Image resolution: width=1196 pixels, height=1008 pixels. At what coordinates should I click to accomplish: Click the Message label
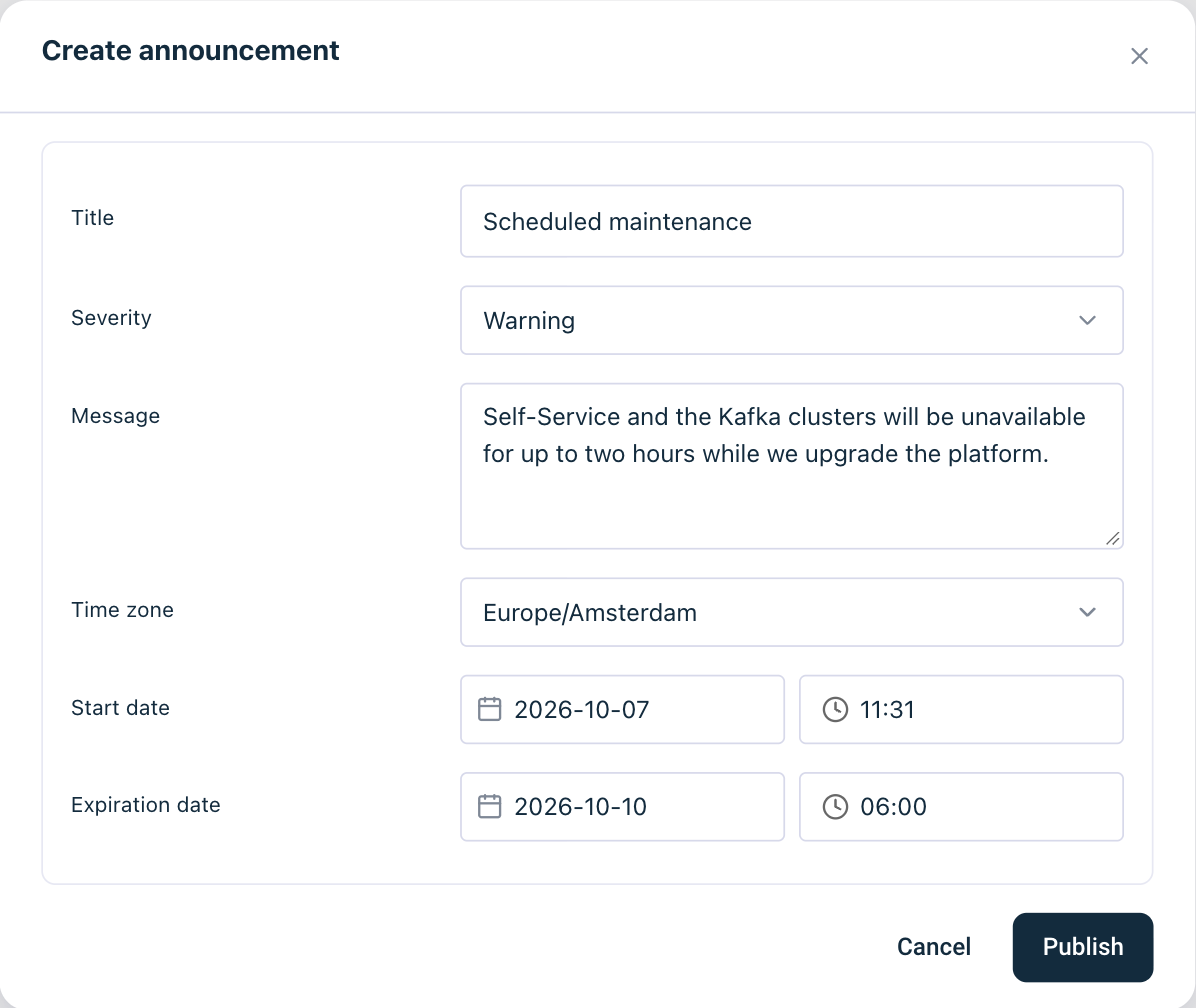pos(115,416)
